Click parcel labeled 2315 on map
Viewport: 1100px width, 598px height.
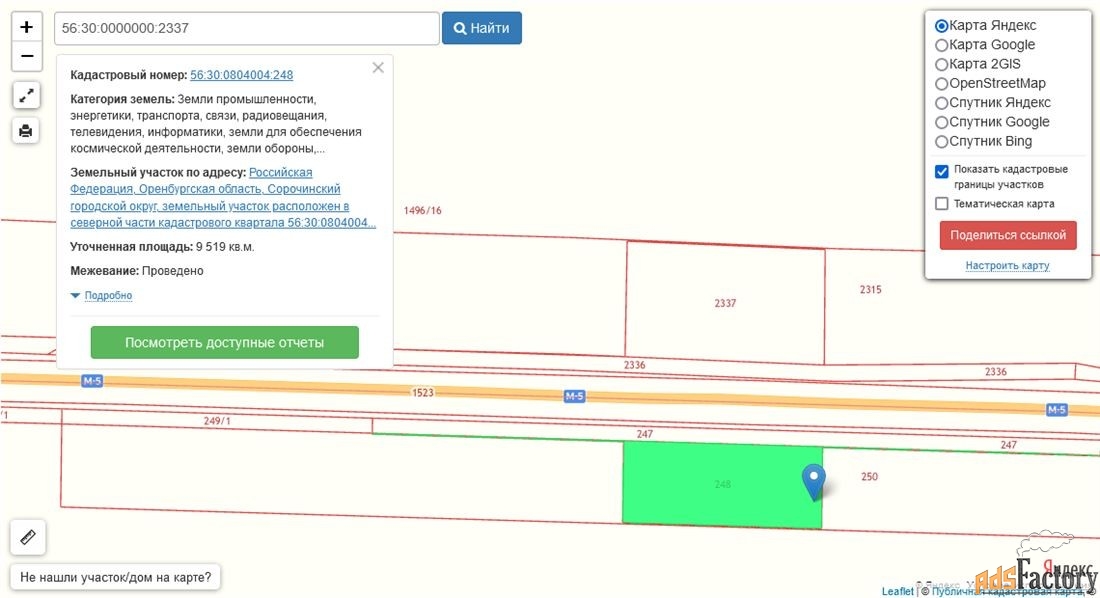coord(871,289)
